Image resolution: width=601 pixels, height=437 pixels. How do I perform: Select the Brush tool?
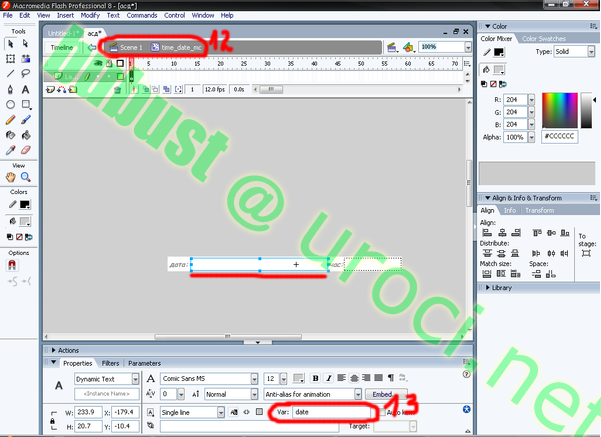click(25, 120)
